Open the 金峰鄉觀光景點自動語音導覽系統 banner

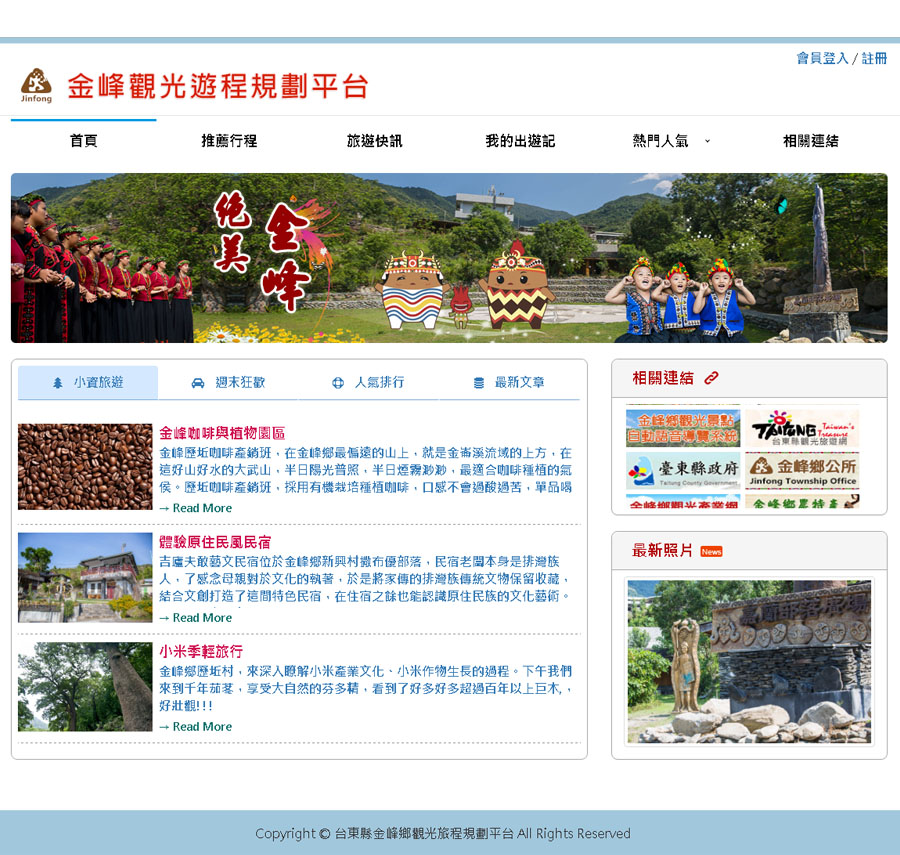point(683,428)
